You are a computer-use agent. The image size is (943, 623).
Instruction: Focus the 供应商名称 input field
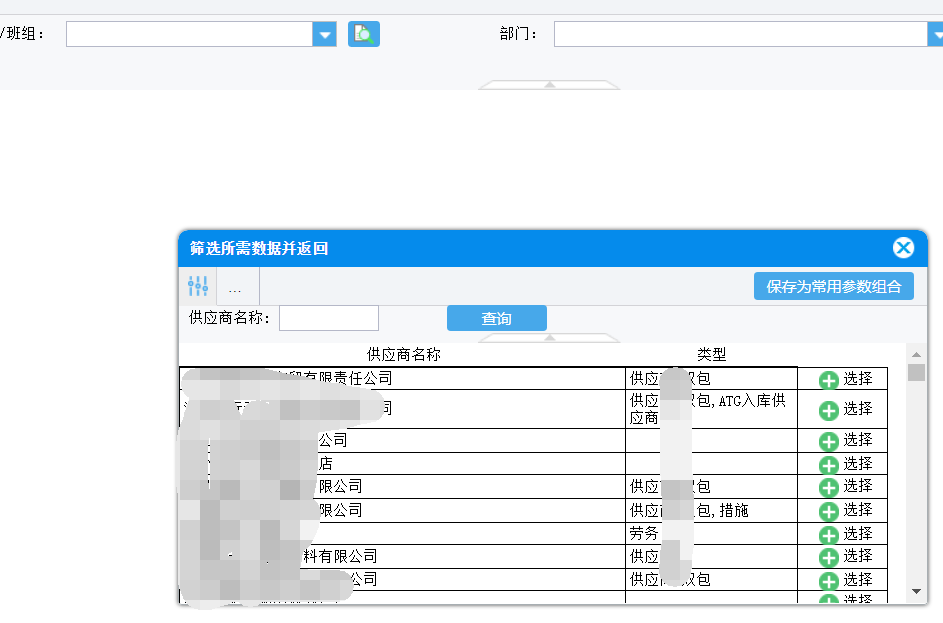(x=329, y=318)
